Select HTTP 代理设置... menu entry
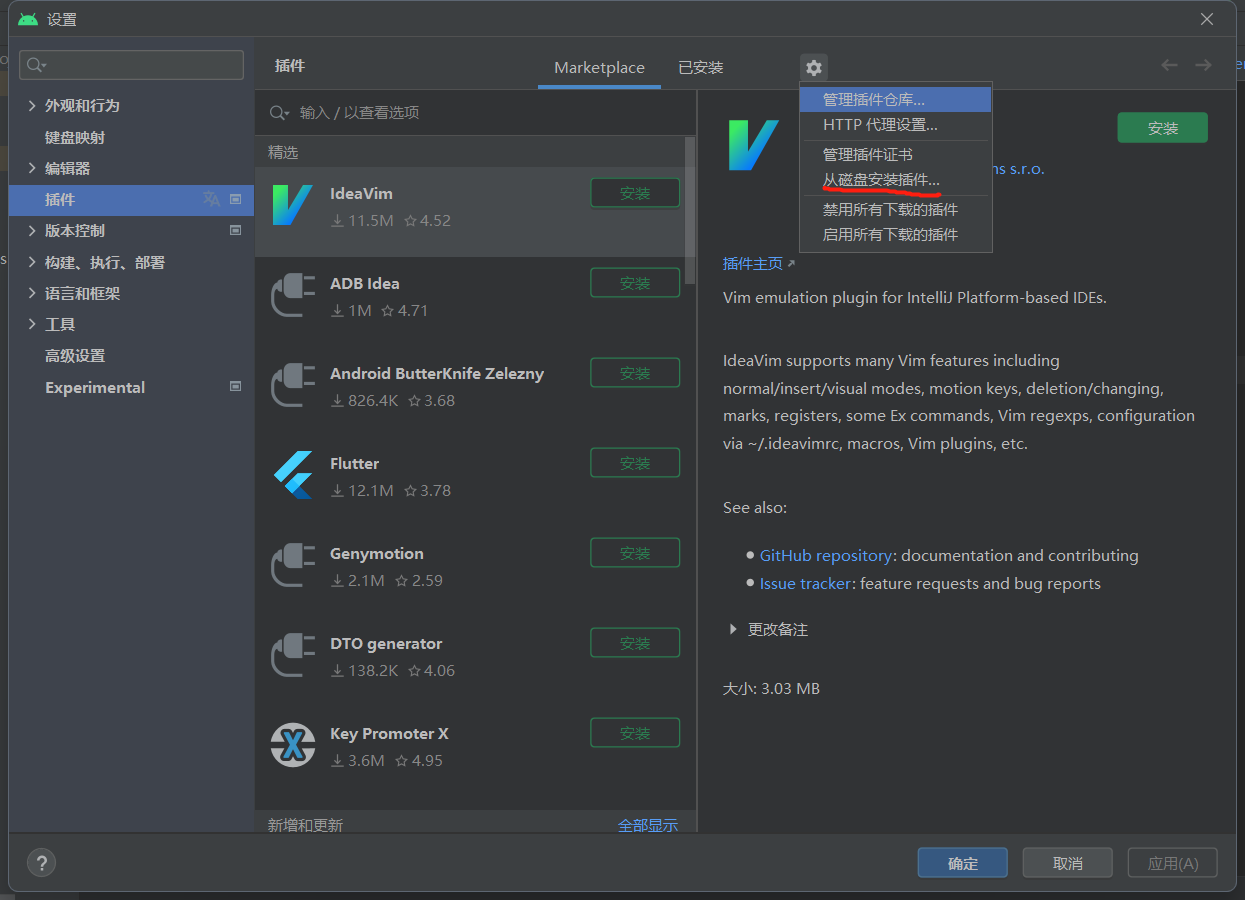This screenshot has width=1245, height=900. click(x=896, y=125)
